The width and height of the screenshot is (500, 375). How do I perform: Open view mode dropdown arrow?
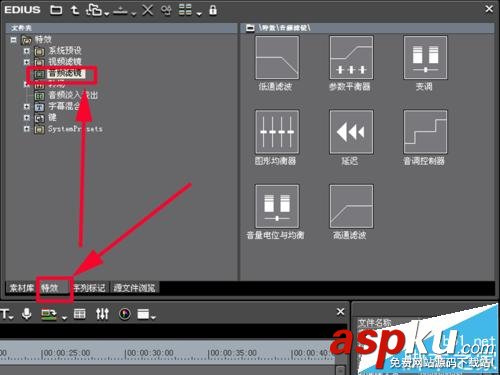[x=199, y=13]
